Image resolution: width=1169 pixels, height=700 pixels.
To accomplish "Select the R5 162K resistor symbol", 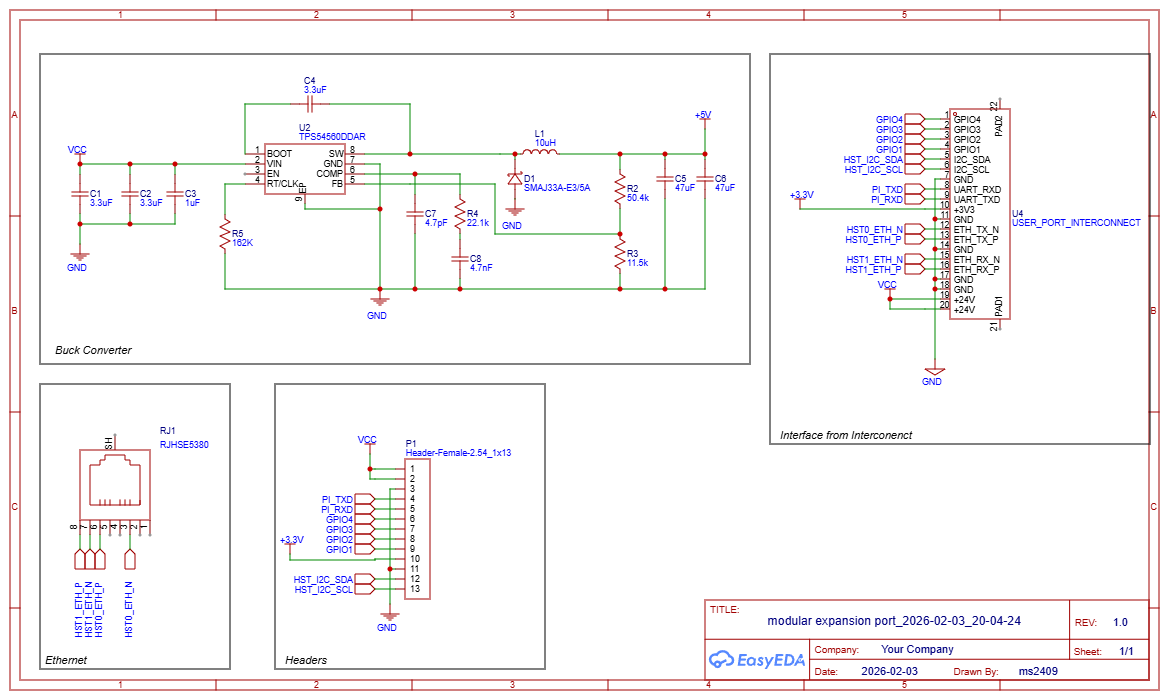I will (x=224, y=234).
